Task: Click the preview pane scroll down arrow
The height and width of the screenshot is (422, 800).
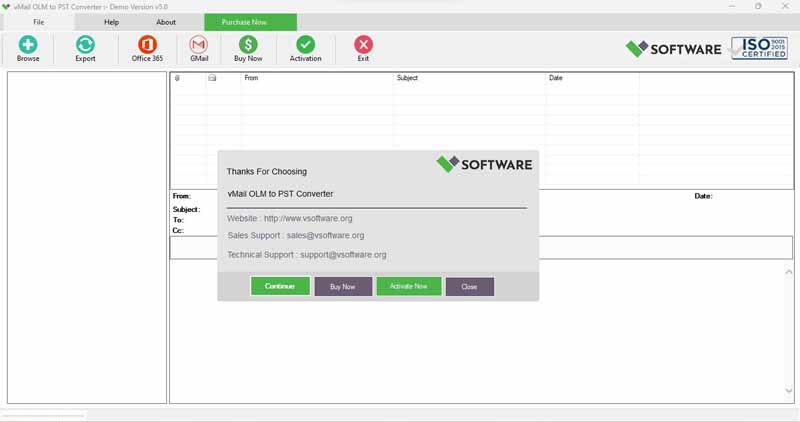Action: 788,391
